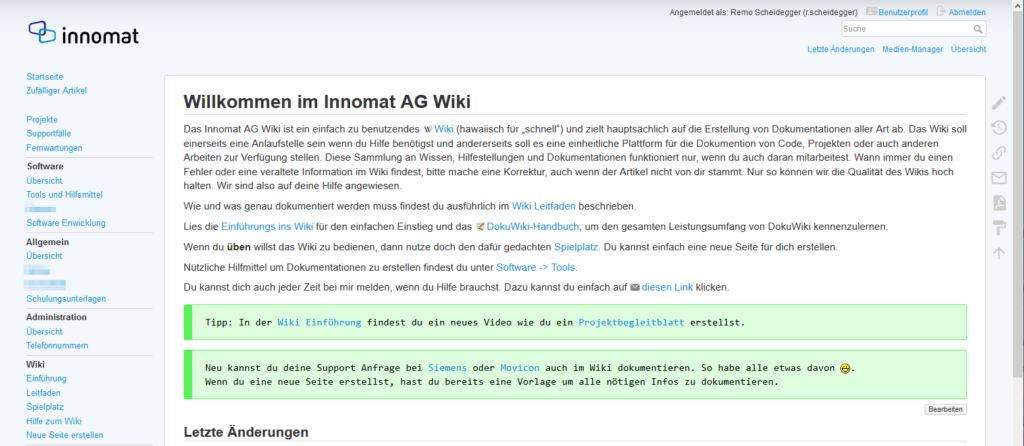This screenshot has width=1024, height=446.
Task: Open DokuWiki-Handbuch link
Action: tap(532, 227)
